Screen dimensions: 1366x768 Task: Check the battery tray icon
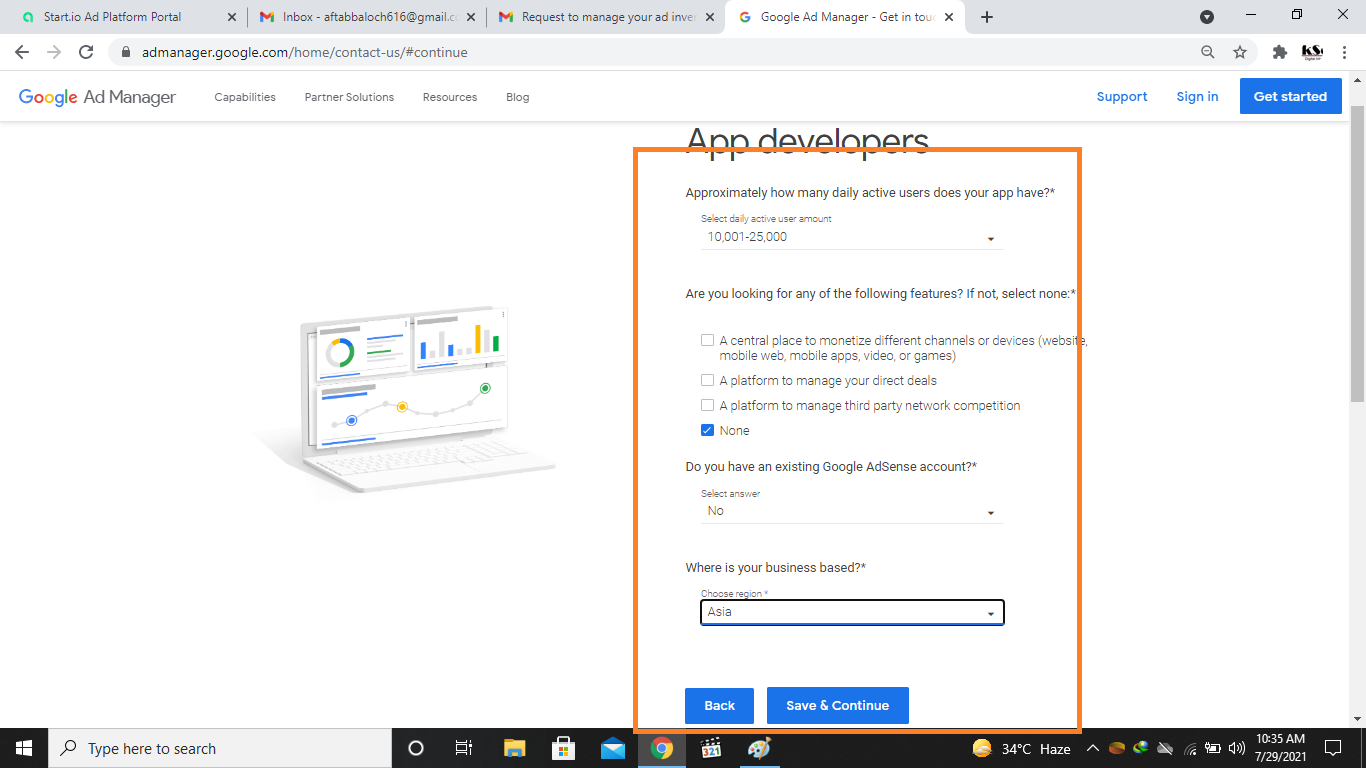tap(1213, 748)
